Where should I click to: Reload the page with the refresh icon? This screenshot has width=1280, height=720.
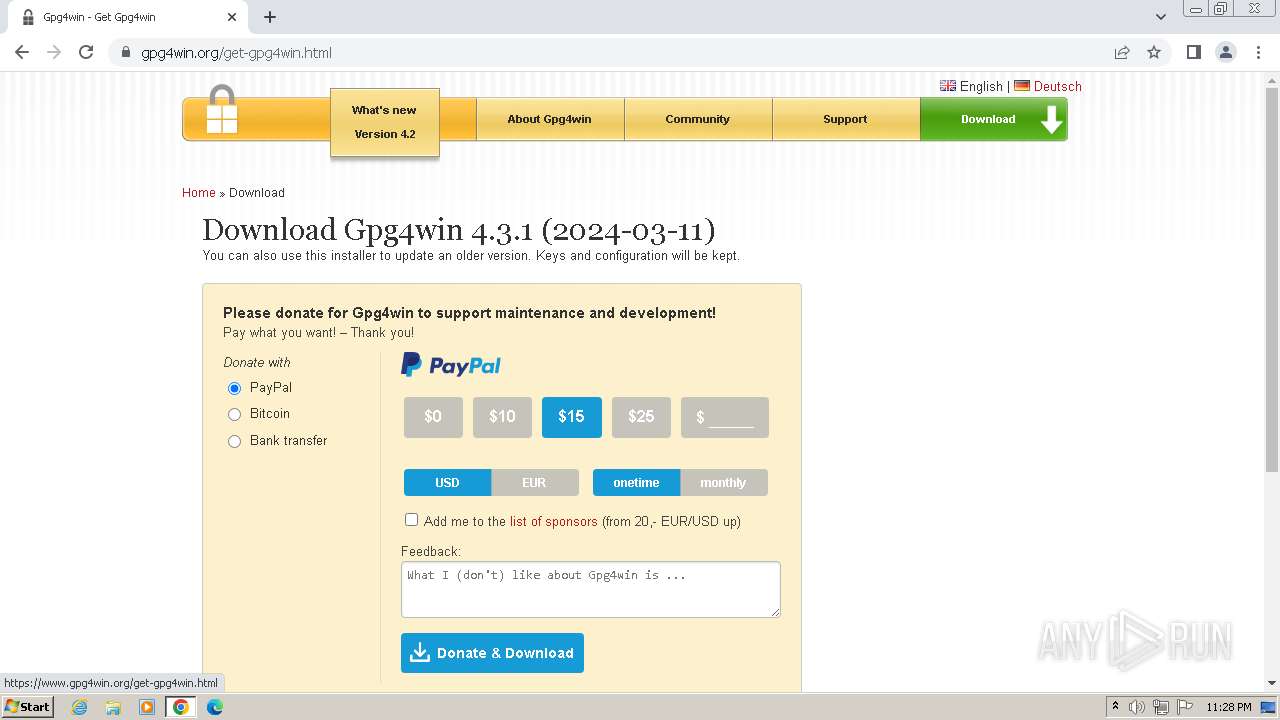coord(86,53)
